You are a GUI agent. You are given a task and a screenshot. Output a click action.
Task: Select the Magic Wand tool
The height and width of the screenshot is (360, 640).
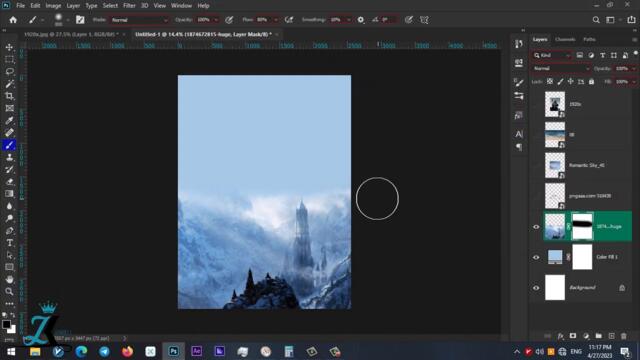[x=9, y=84]
